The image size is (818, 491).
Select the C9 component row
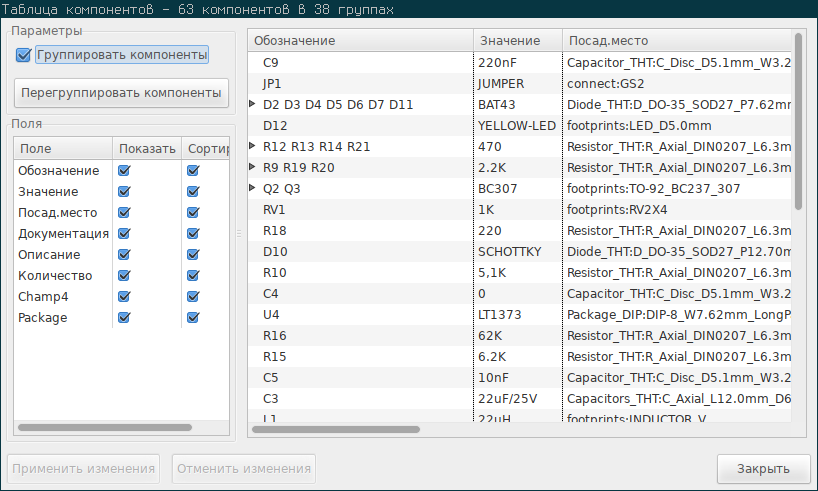point(520,63)
